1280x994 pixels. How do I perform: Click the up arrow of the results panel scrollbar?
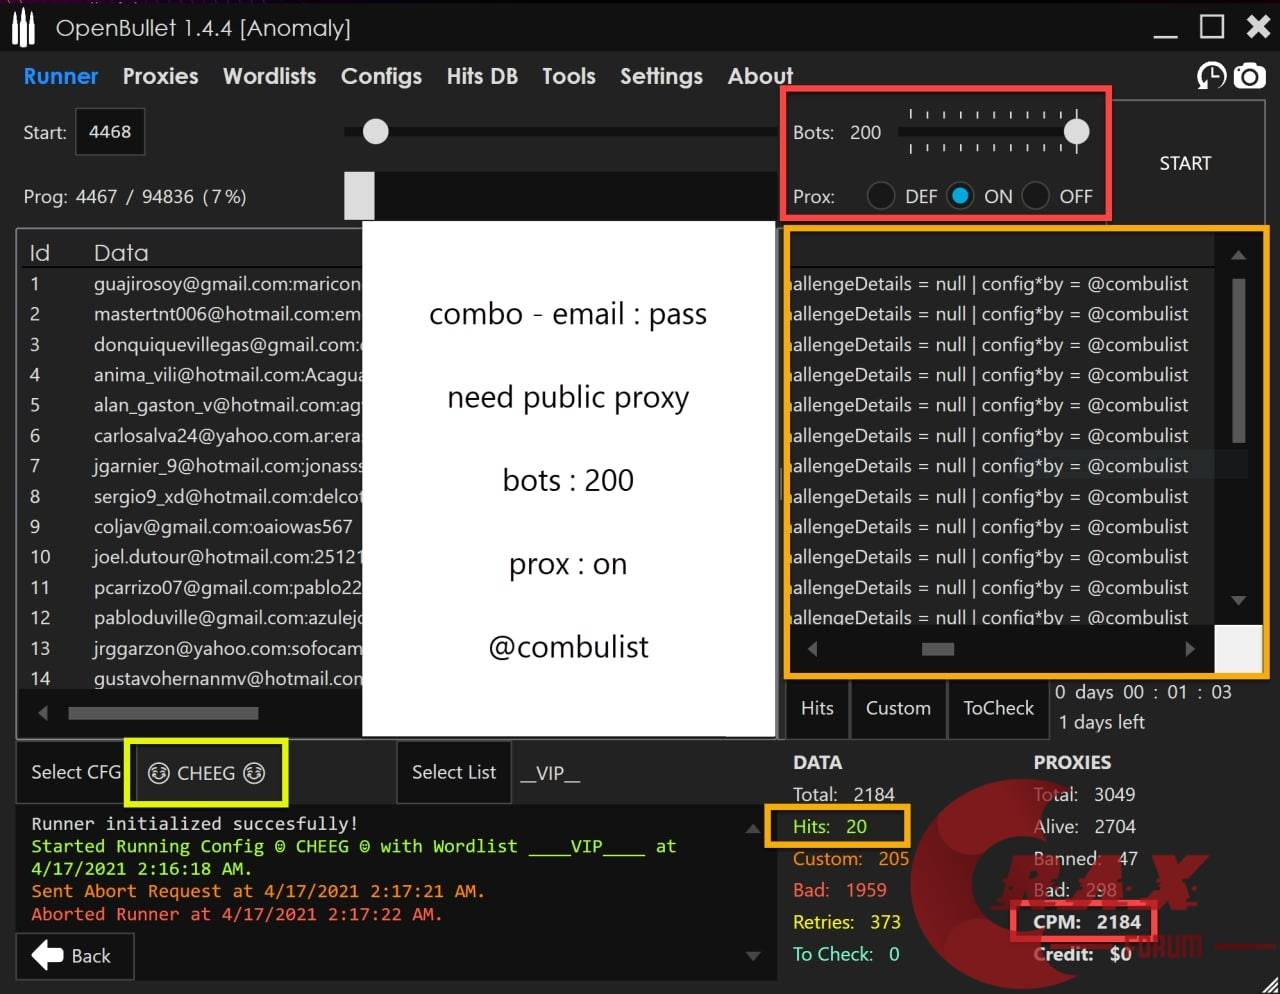tap(1238, 255)
